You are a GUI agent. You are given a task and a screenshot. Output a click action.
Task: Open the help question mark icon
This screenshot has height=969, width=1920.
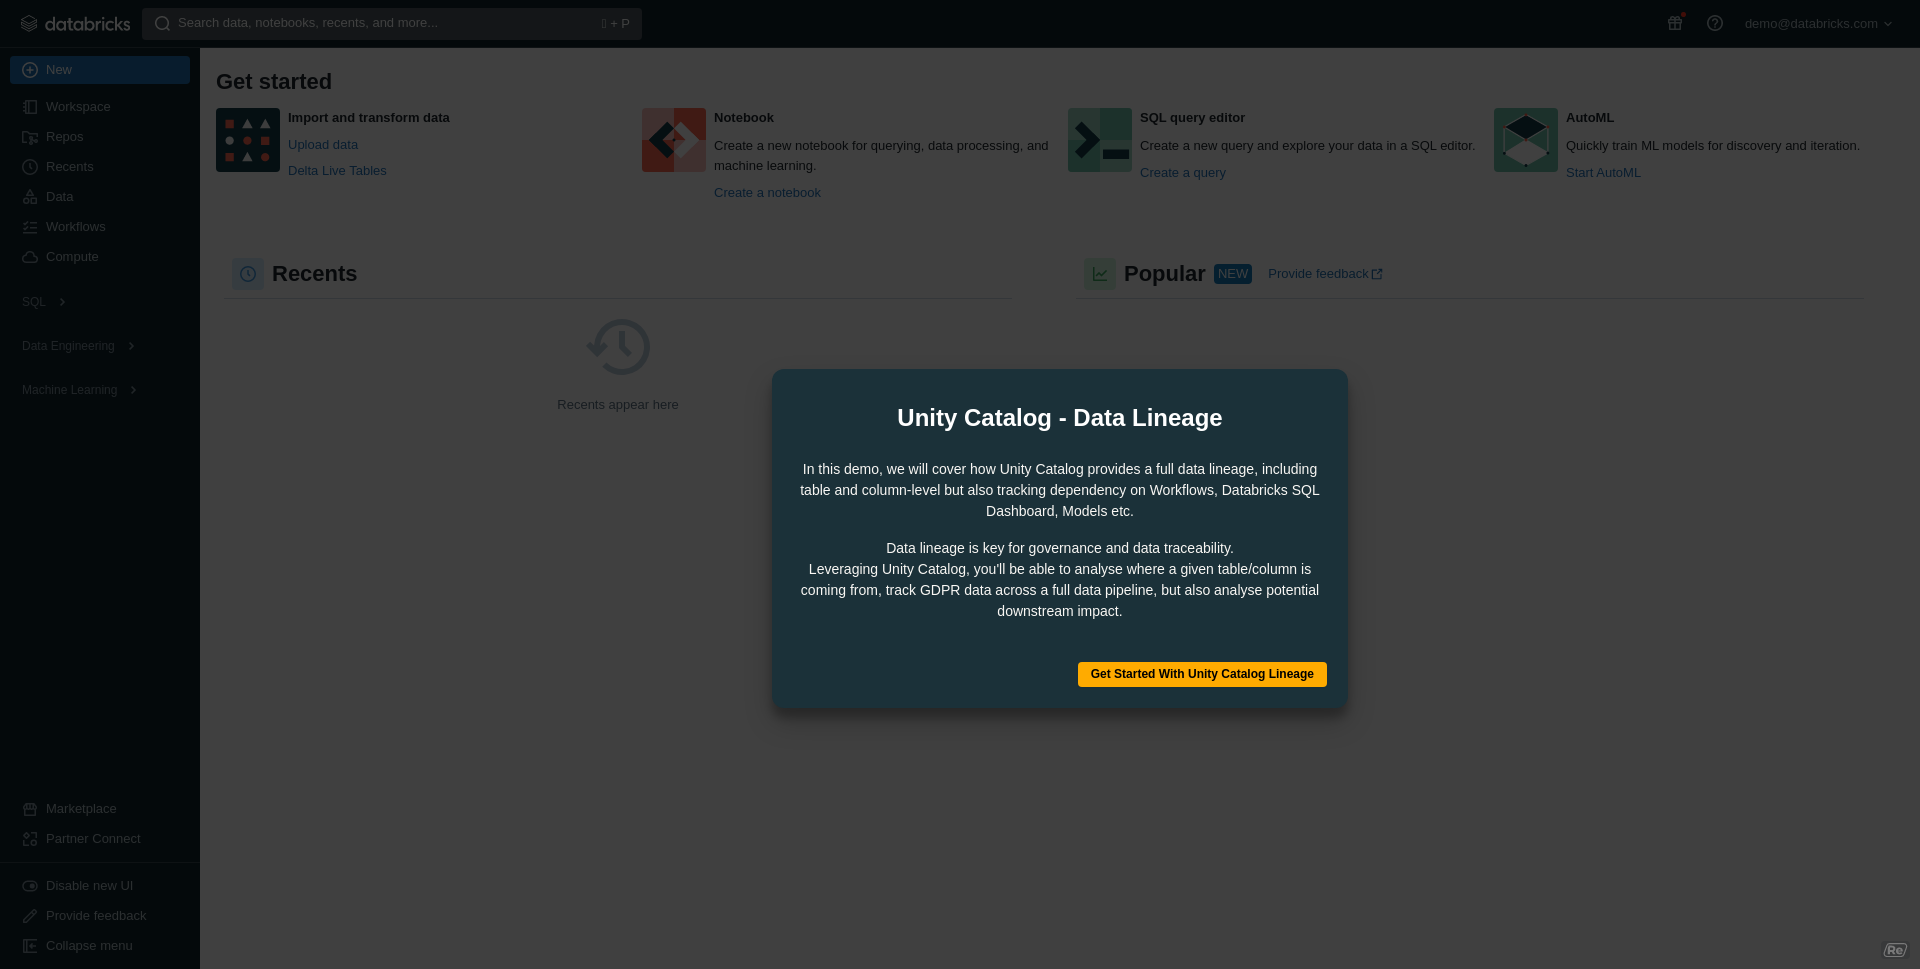1715,23
